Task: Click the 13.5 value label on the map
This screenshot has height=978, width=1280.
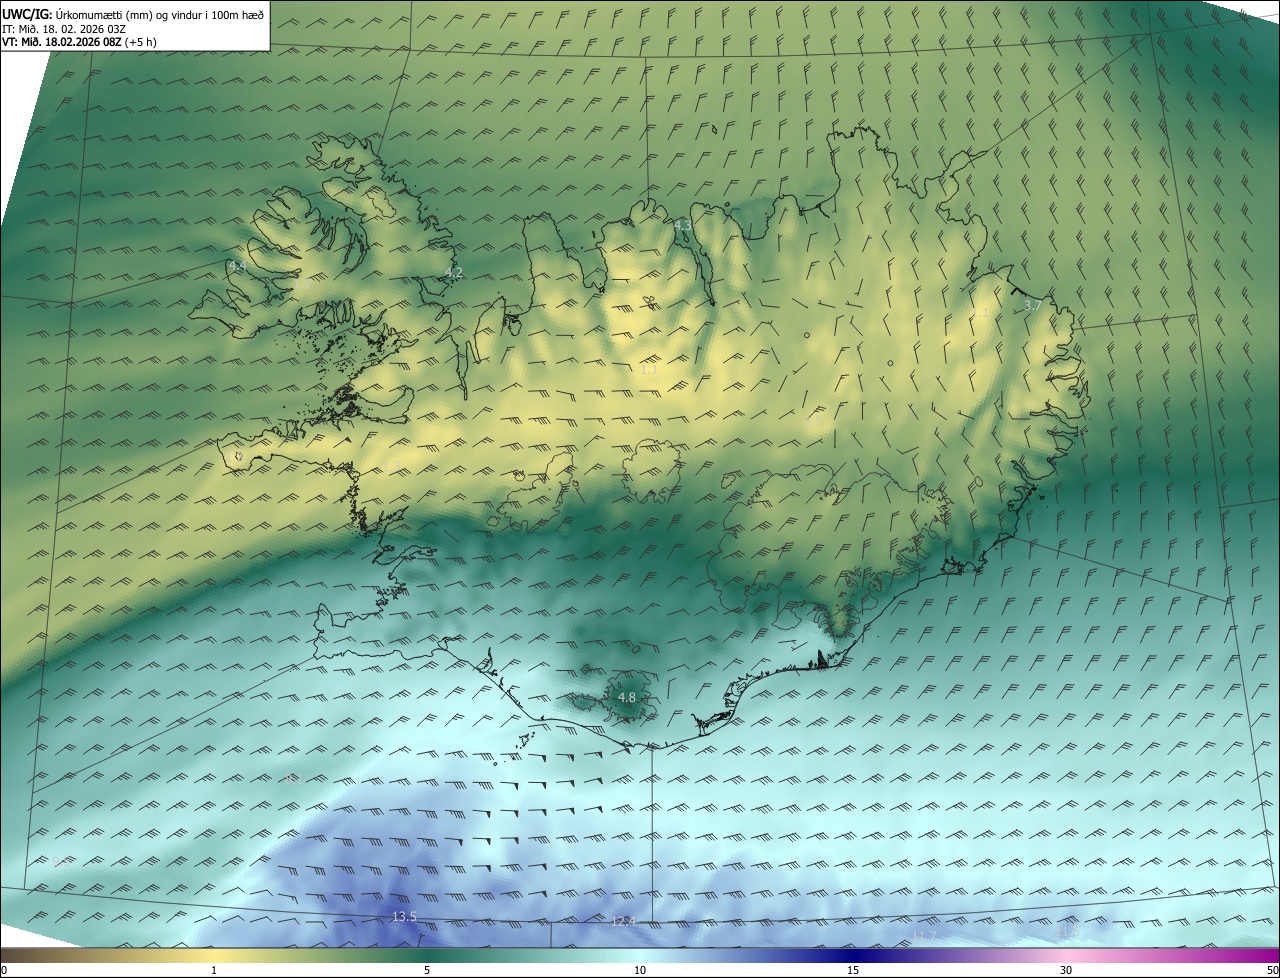Action: coord(404,917)
